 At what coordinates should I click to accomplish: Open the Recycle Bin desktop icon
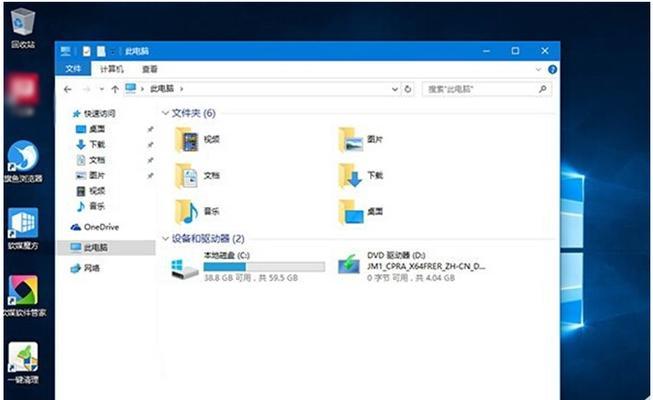tap(23, 28)
